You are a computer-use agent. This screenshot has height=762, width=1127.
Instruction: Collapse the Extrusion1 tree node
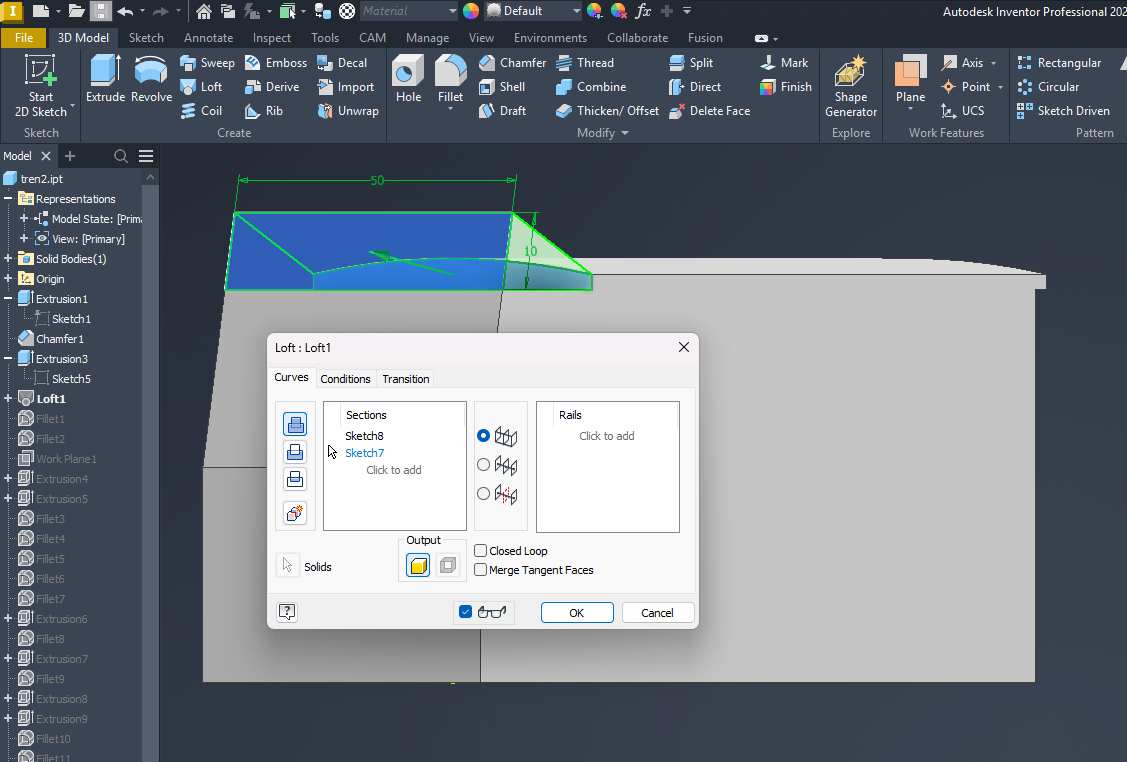8,298
